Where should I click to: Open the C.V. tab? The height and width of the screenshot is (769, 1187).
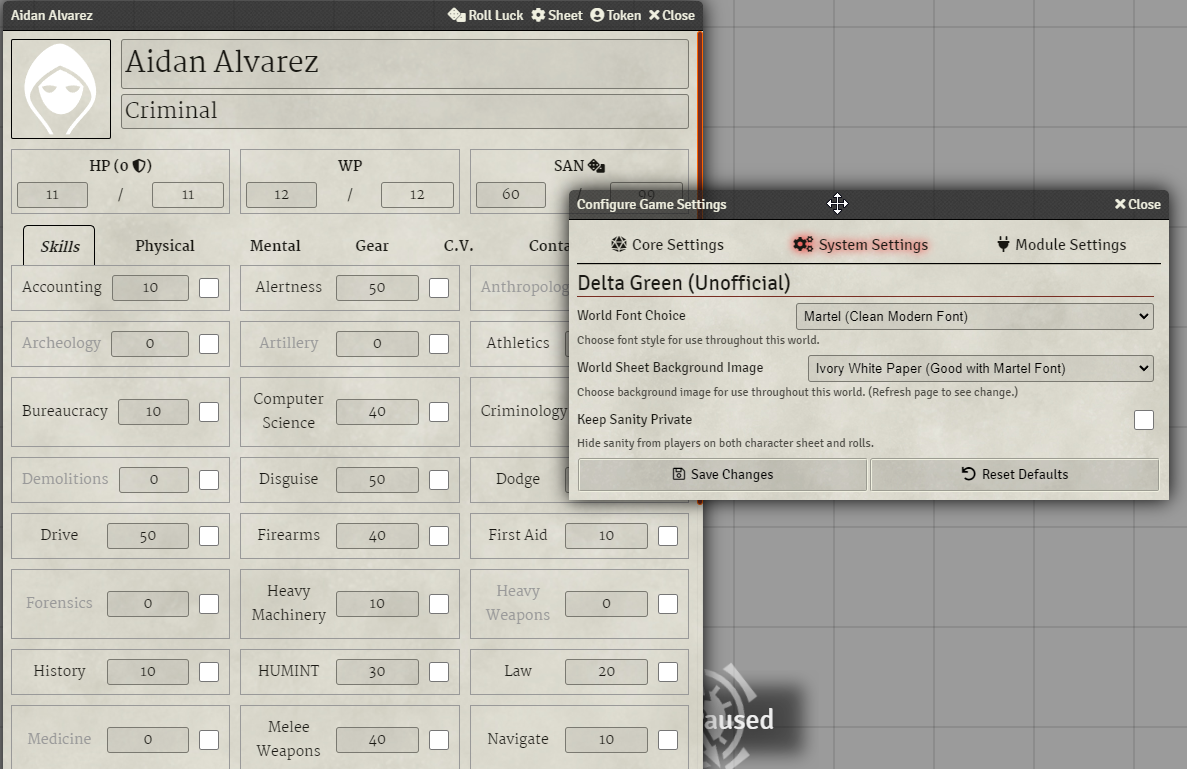[458, 246]
